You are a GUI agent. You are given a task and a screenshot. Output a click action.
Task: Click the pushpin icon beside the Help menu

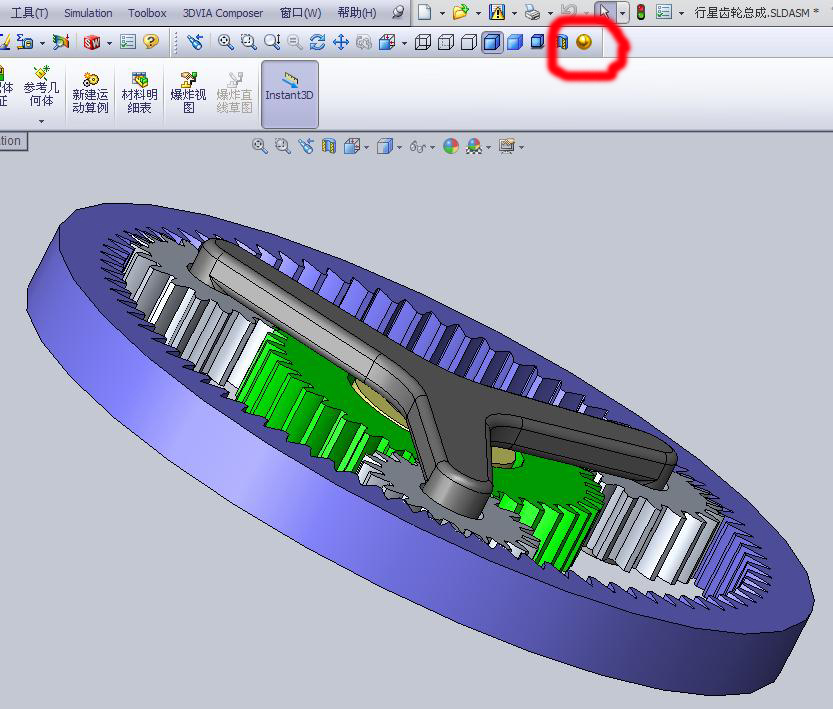pos(397,12)
